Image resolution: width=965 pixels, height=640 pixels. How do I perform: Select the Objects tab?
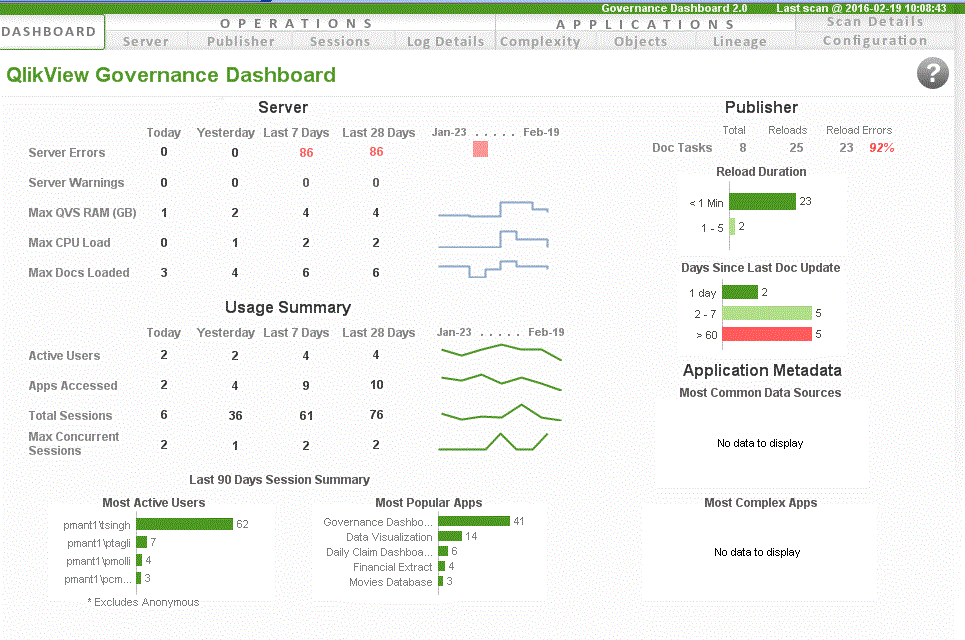pyautogui.click(x=641, y=41)
